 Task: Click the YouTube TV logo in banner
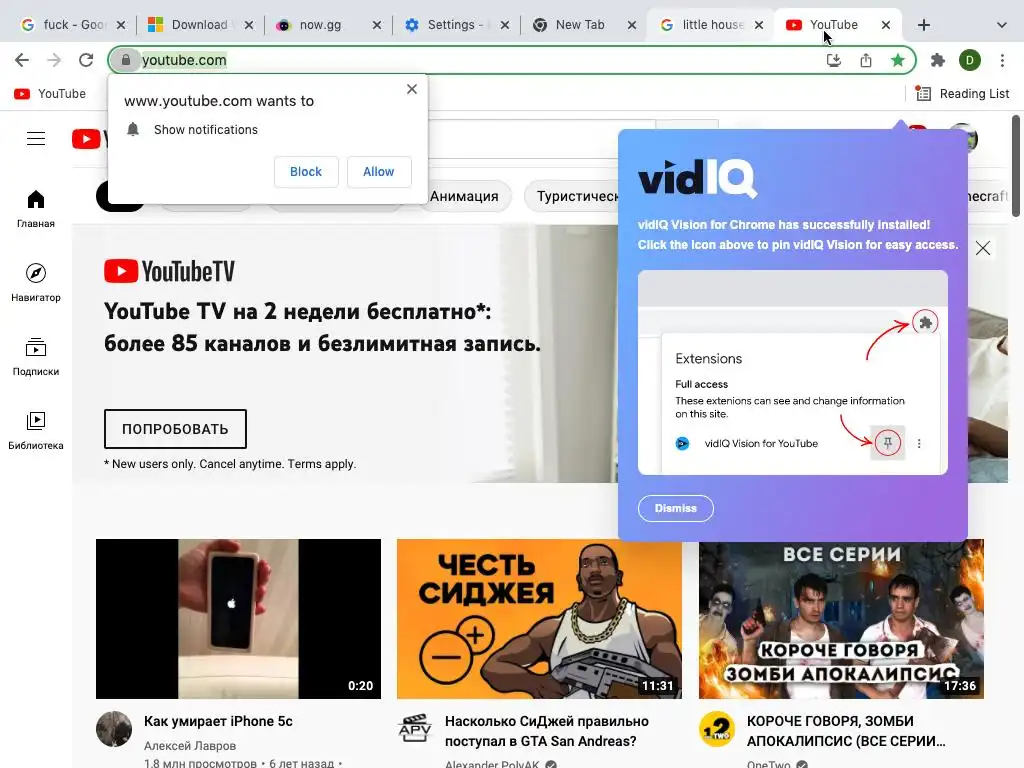[169, 271]
